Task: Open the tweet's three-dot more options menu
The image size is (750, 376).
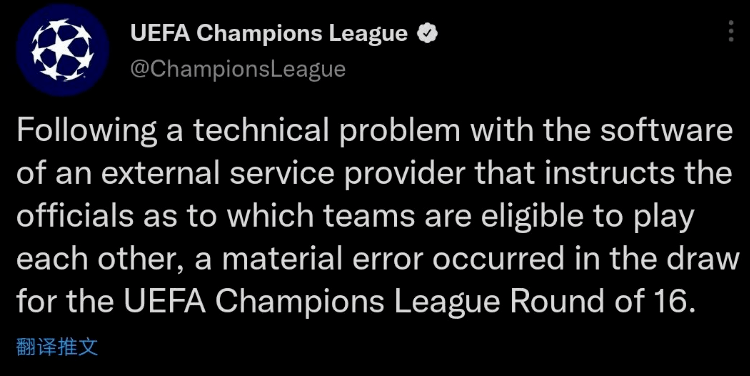Action: [x=731, y=32]
